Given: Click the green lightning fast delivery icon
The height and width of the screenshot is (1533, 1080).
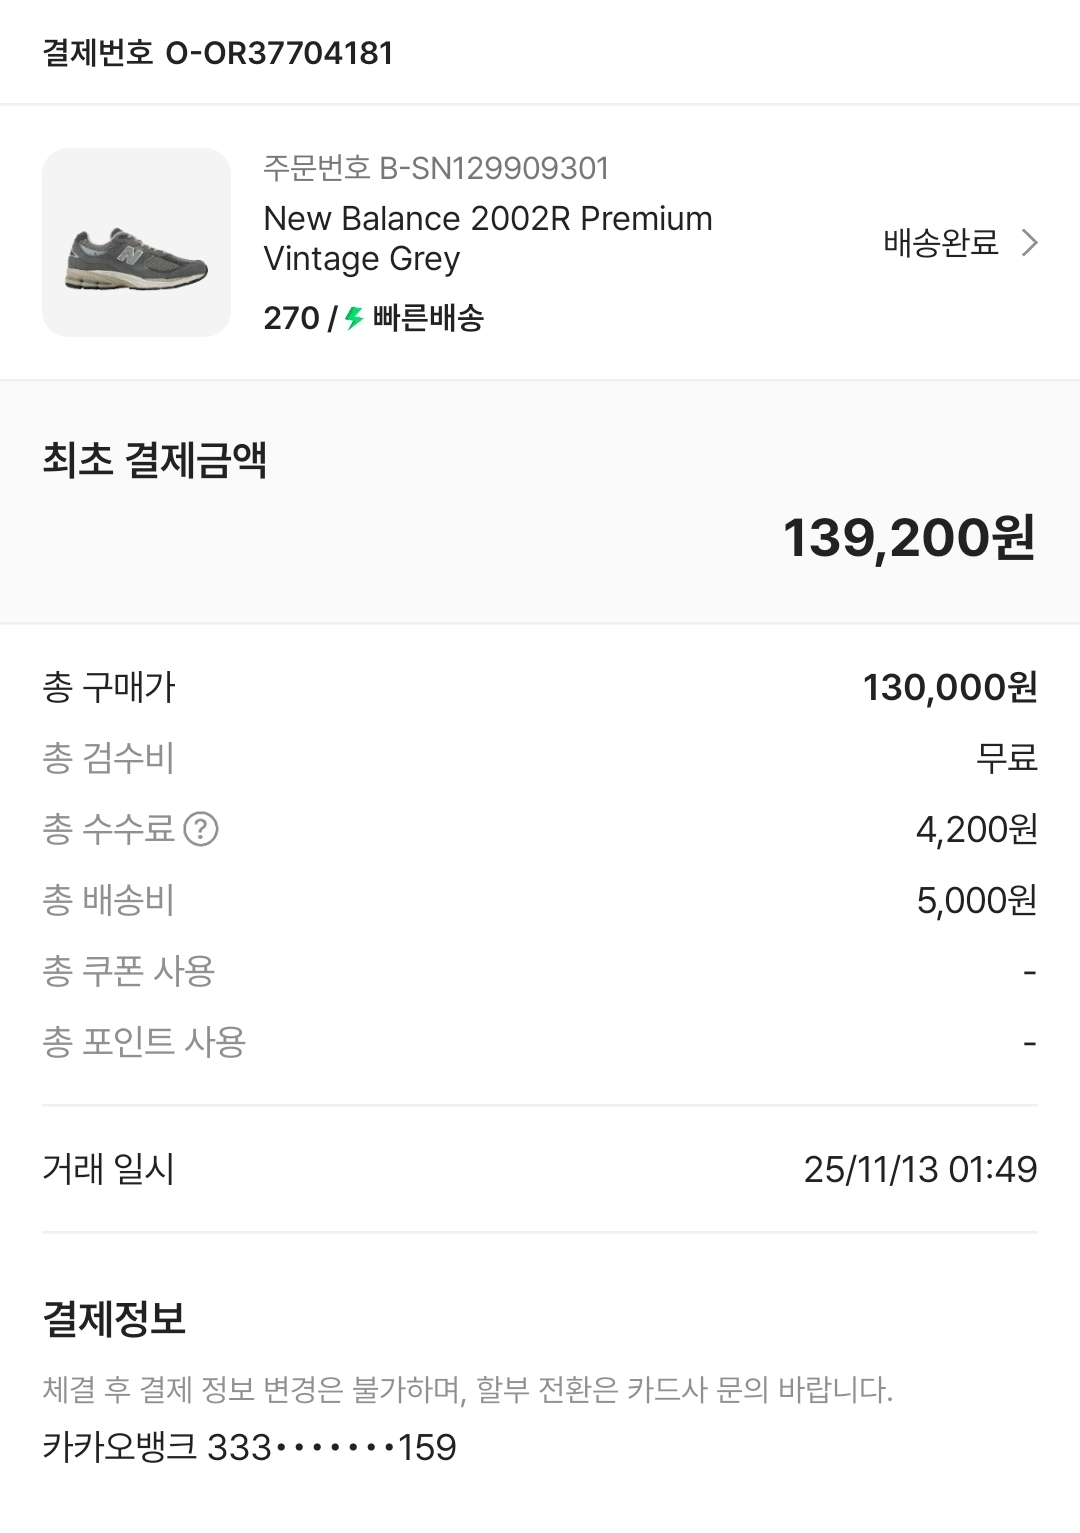Looking at the screenshot, I should [354, 319].
